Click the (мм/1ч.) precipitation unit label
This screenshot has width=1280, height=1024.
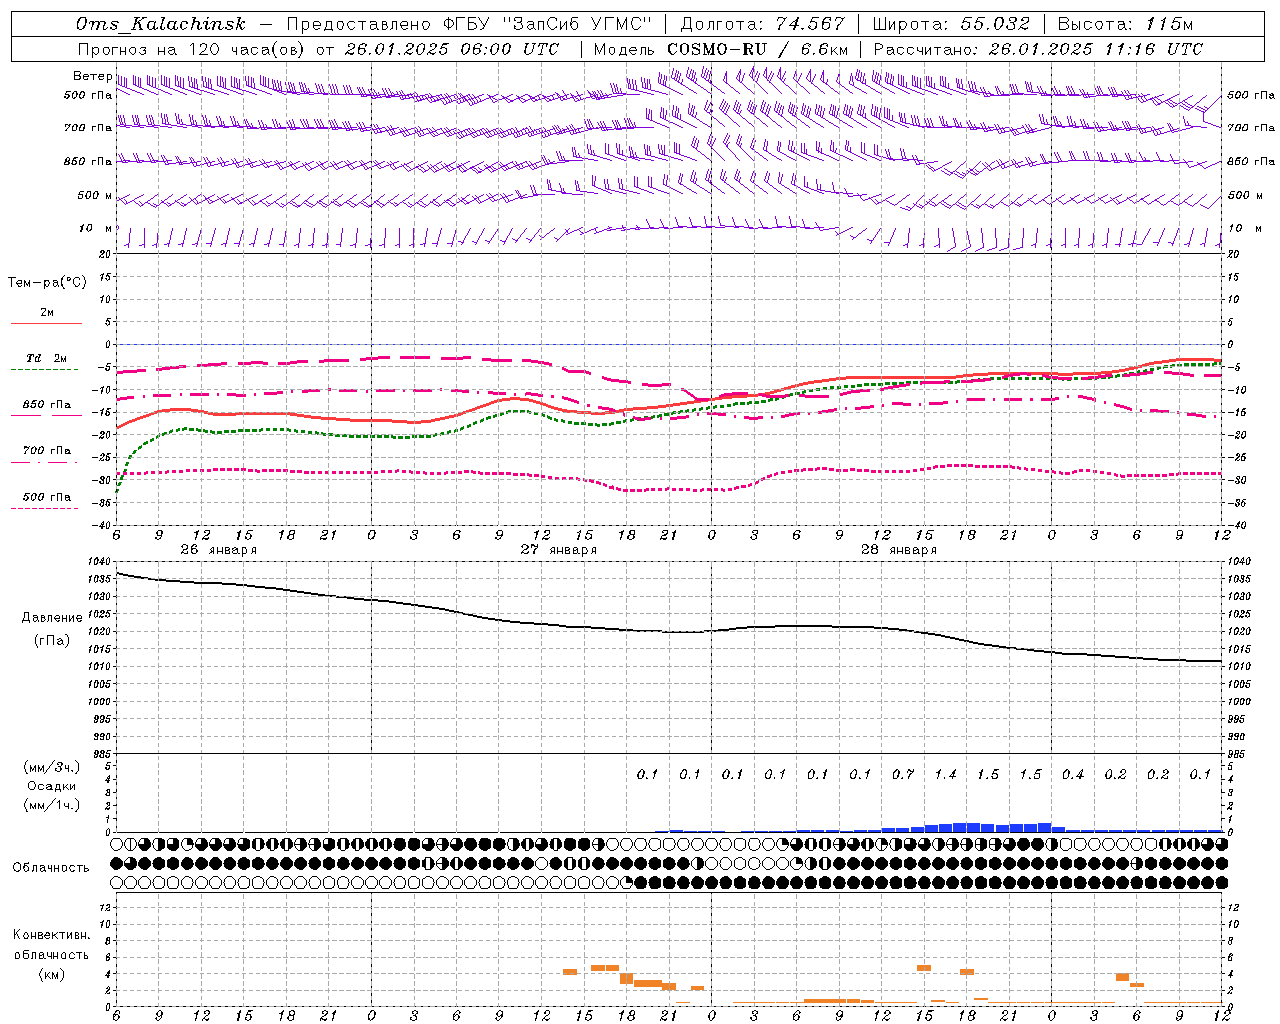click(51, 805)
